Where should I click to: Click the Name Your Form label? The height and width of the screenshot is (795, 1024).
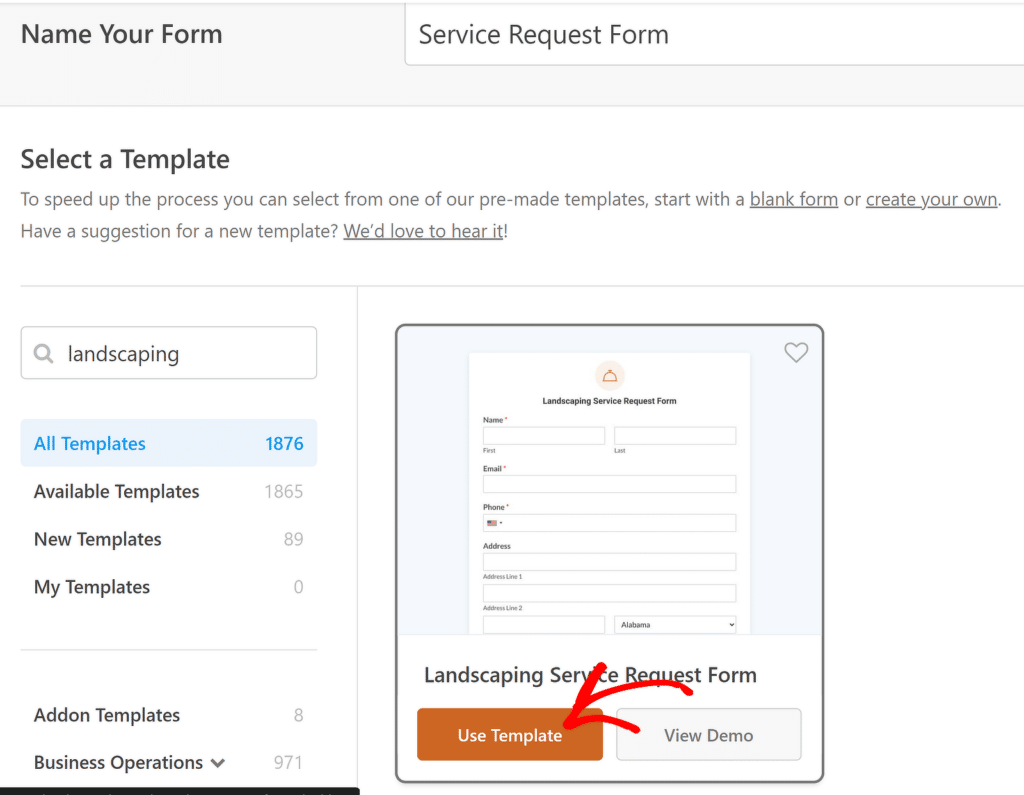pyautogui.click(x=121, y=34)
